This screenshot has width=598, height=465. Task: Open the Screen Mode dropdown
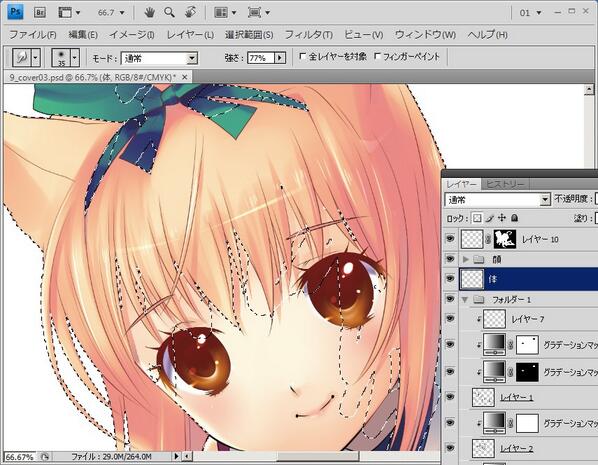(x=259, y=13)
